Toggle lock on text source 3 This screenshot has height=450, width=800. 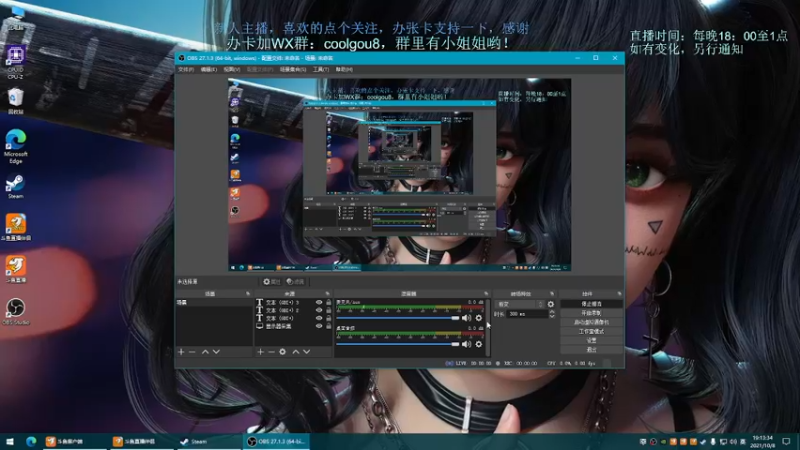[x=329, y=303]
